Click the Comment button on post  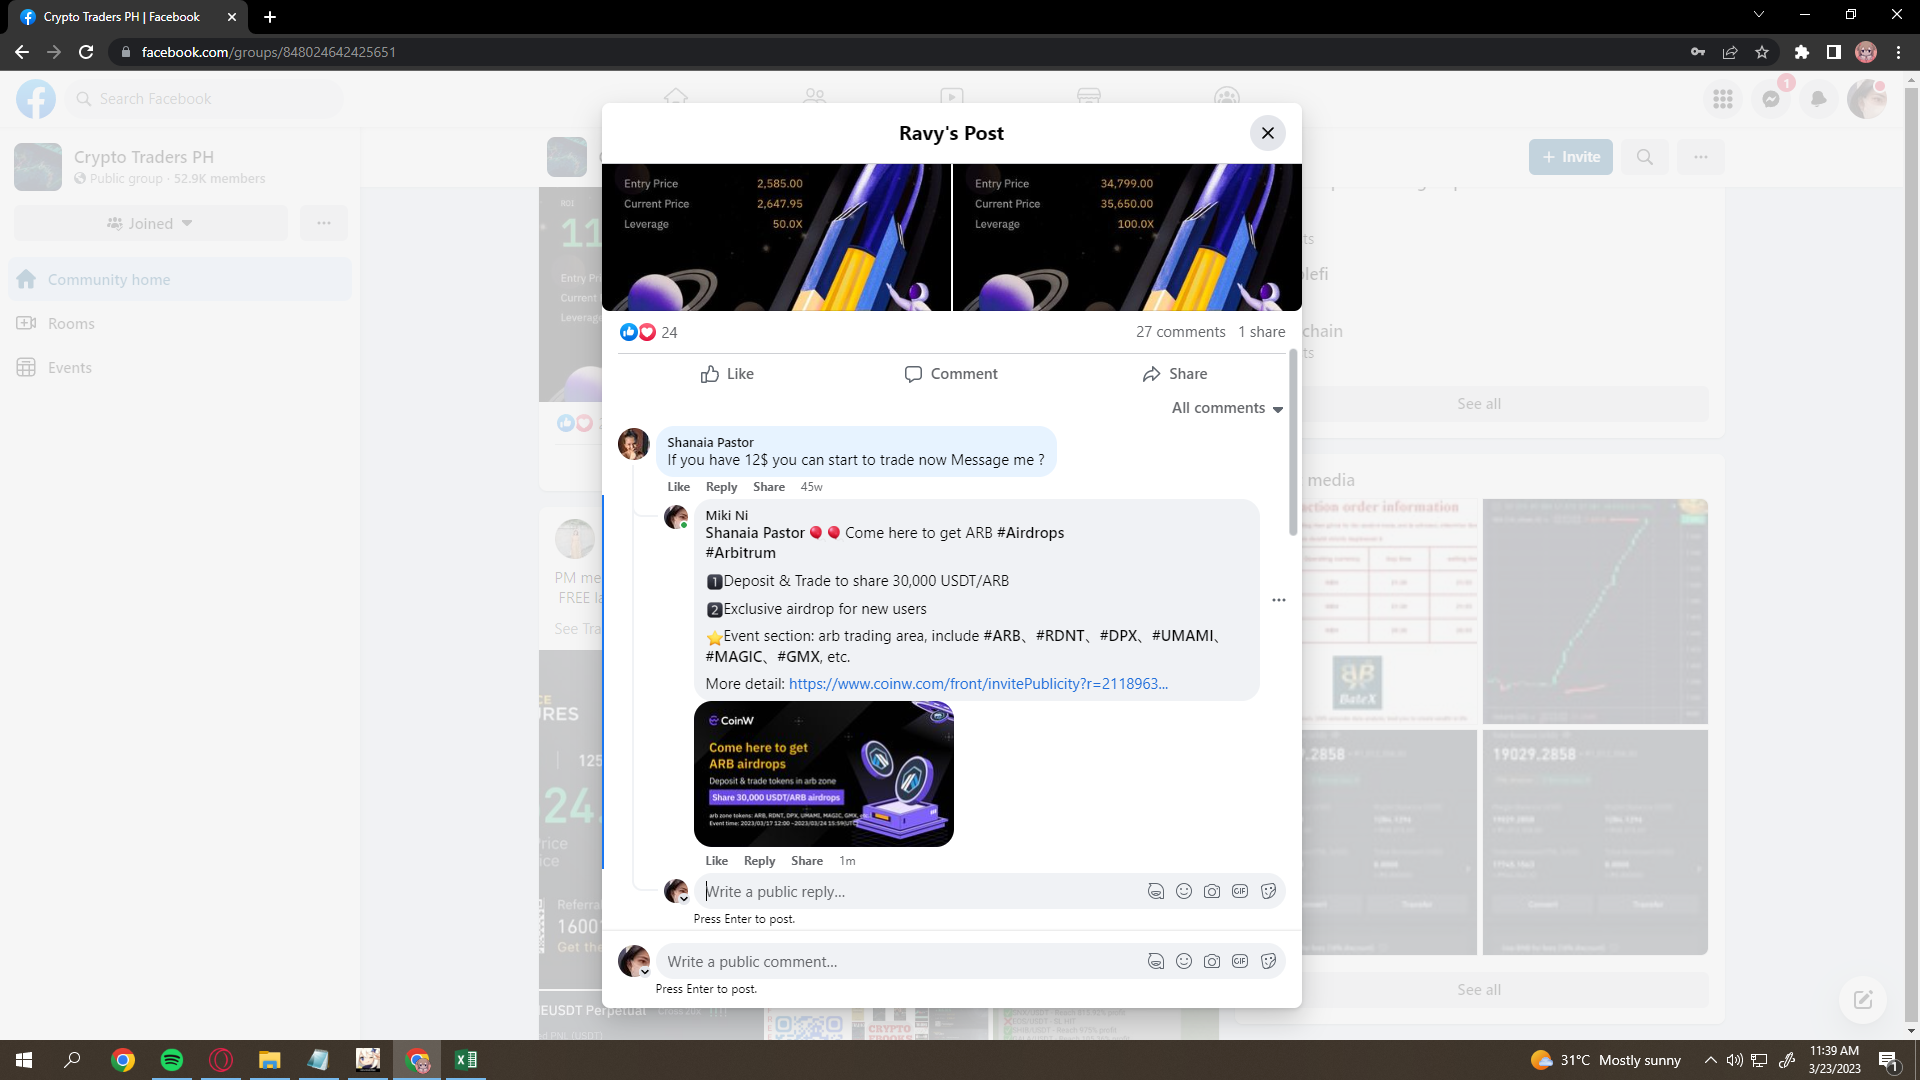tap(951, 374)
